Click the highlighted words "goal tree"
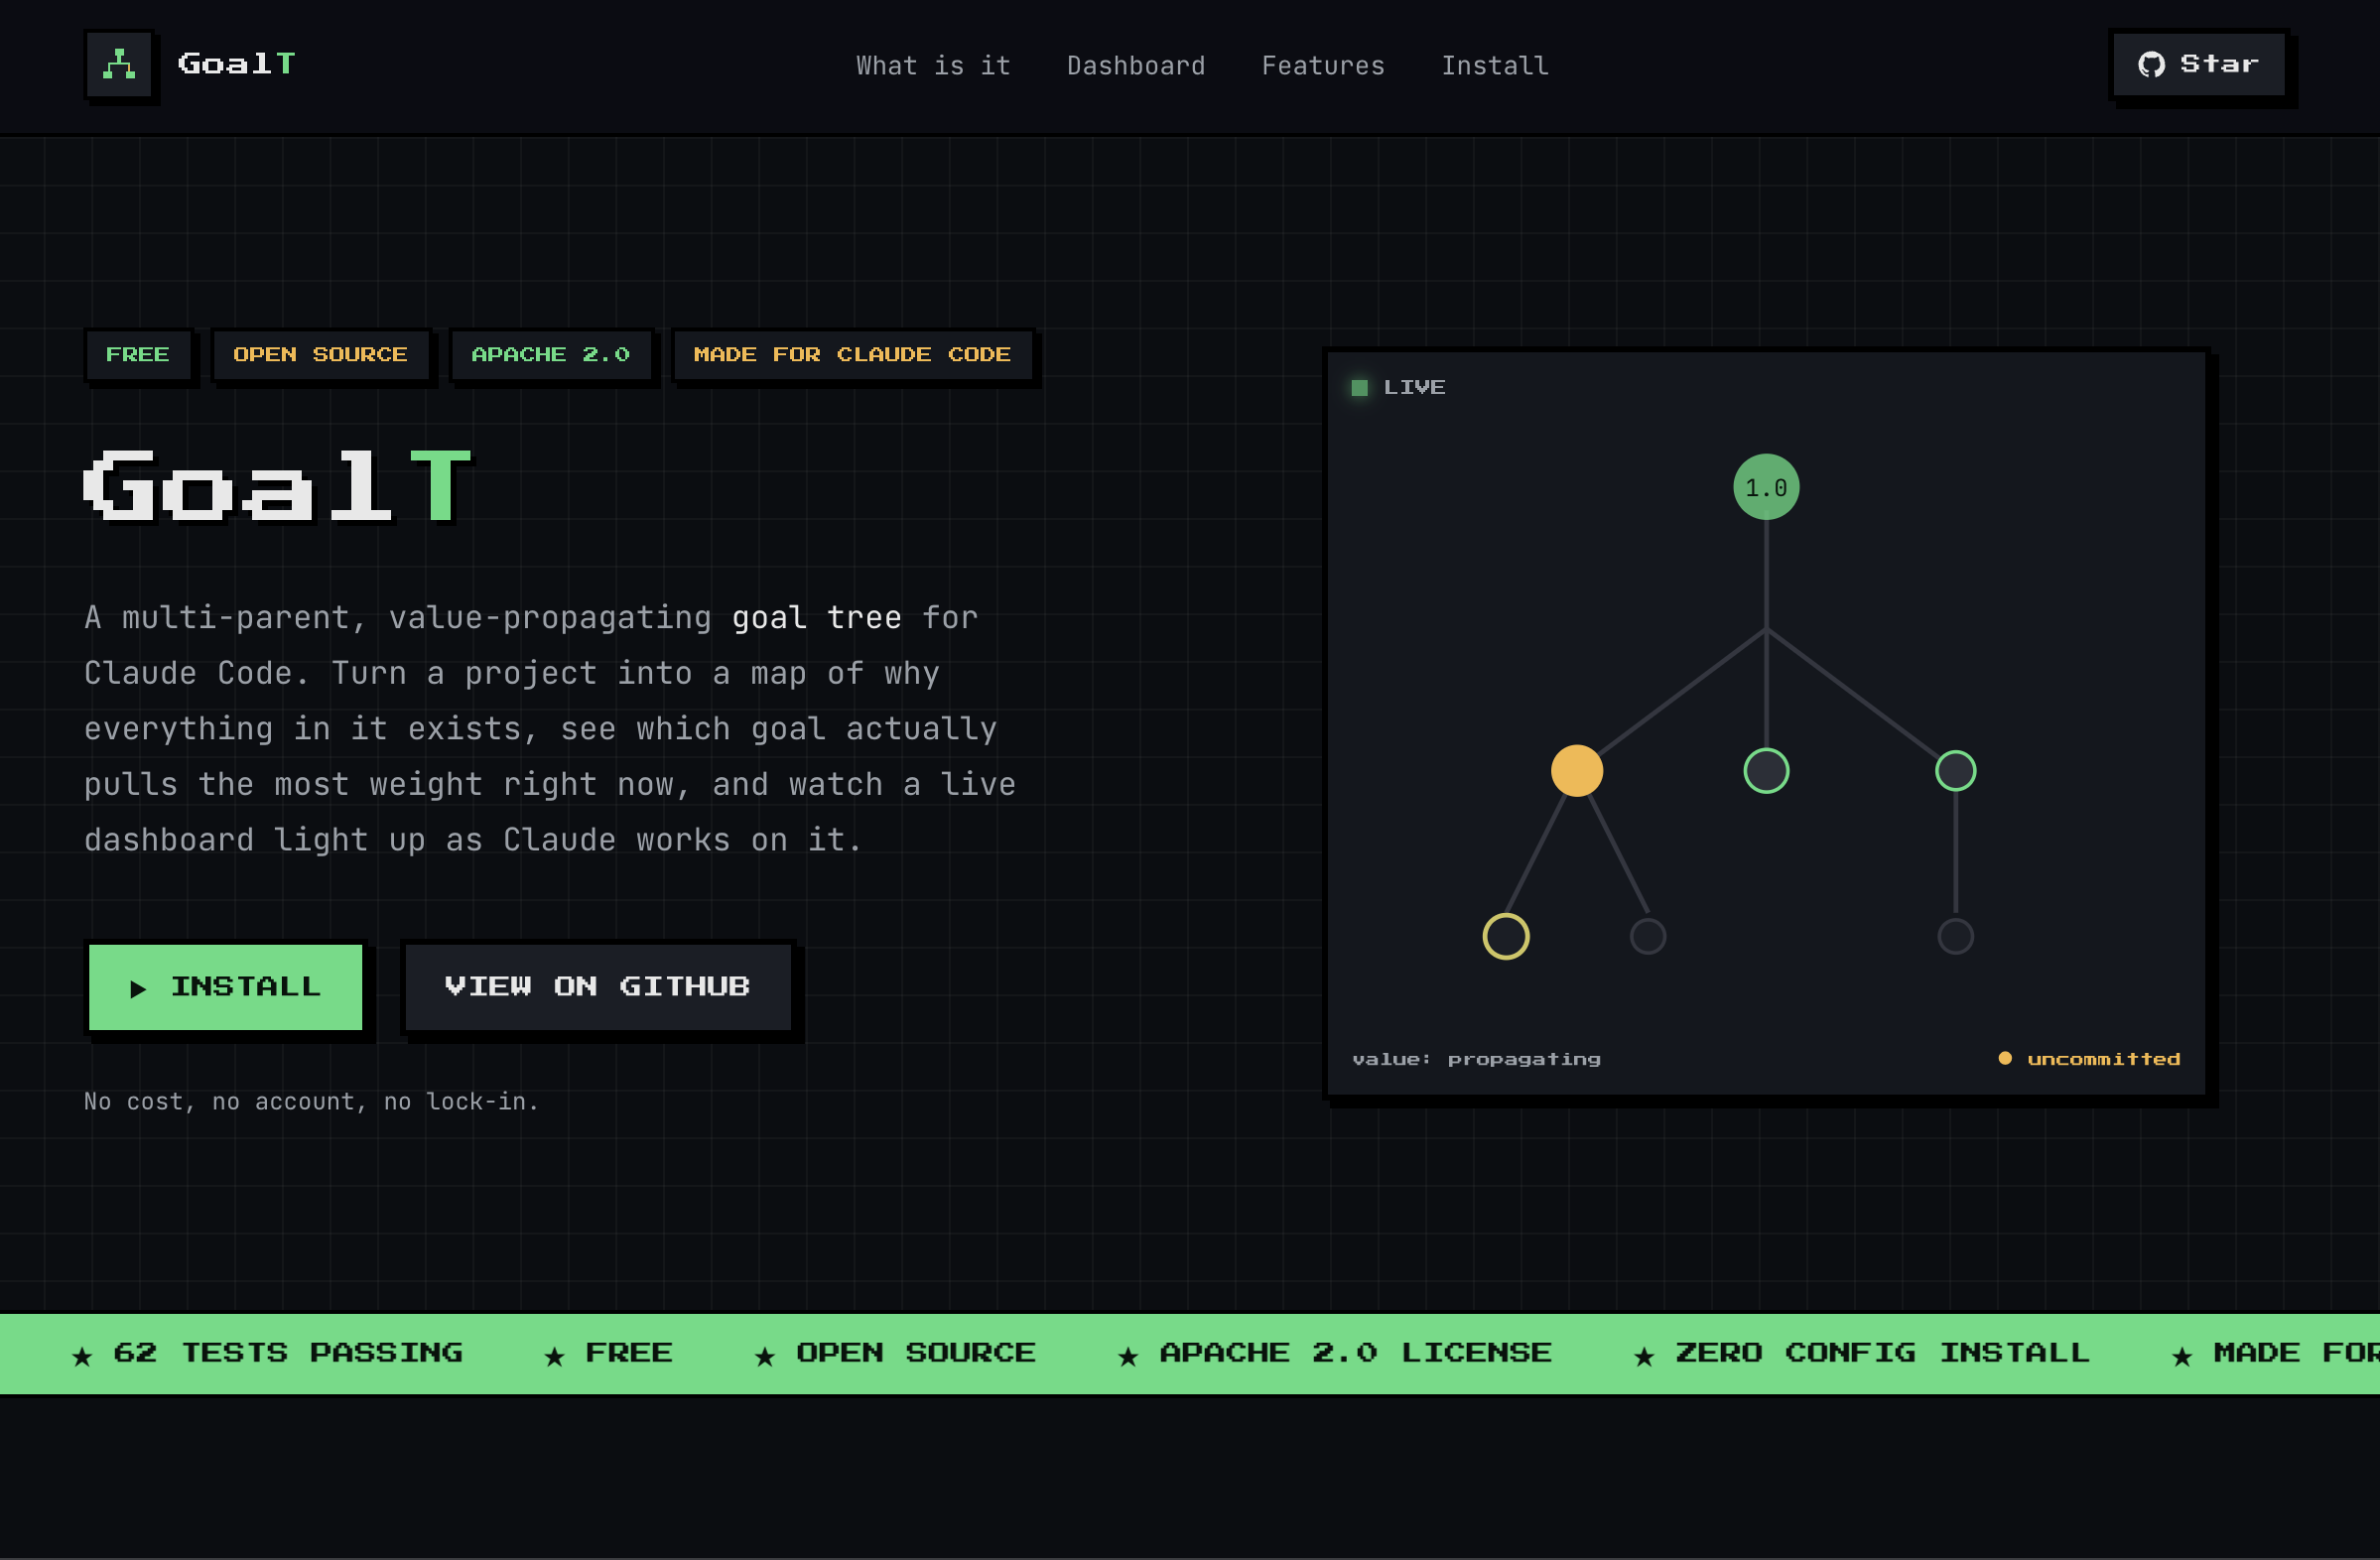 tap(817, 618)
